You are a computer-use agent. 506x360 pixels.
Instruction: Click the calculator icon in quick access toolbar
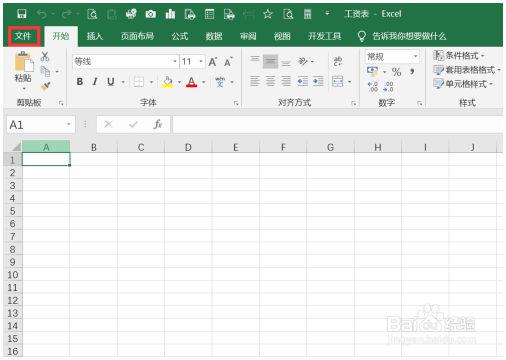pyautogui.click(x=307, y=14)
